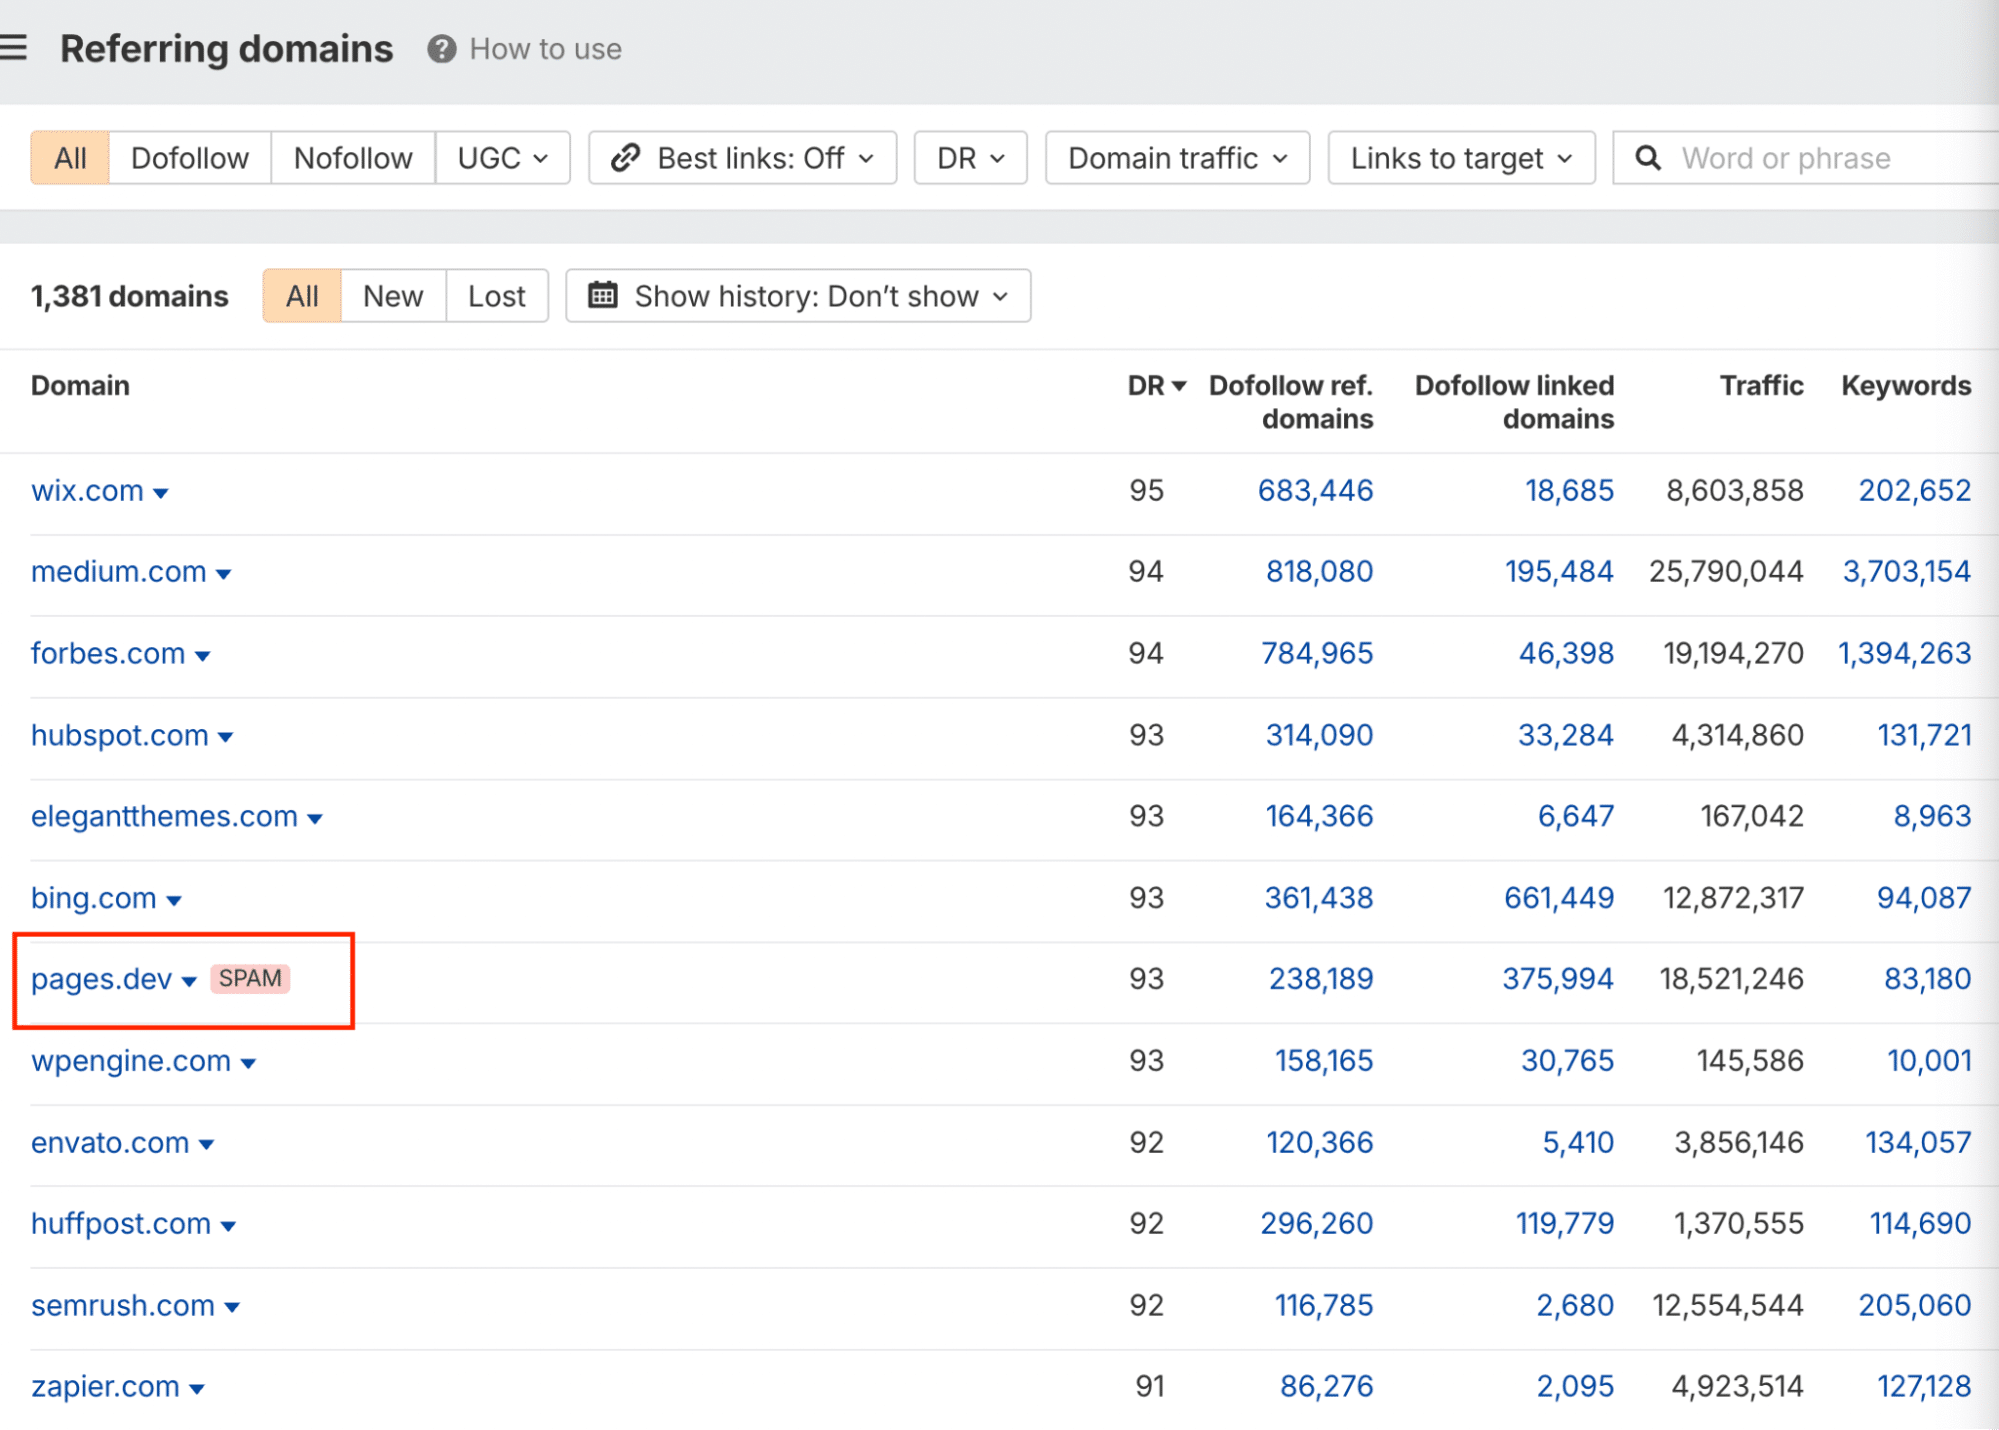This screenshot has width=1999, height=1430.
Task: Click the How to use help icon
Action: click(441, 49)
